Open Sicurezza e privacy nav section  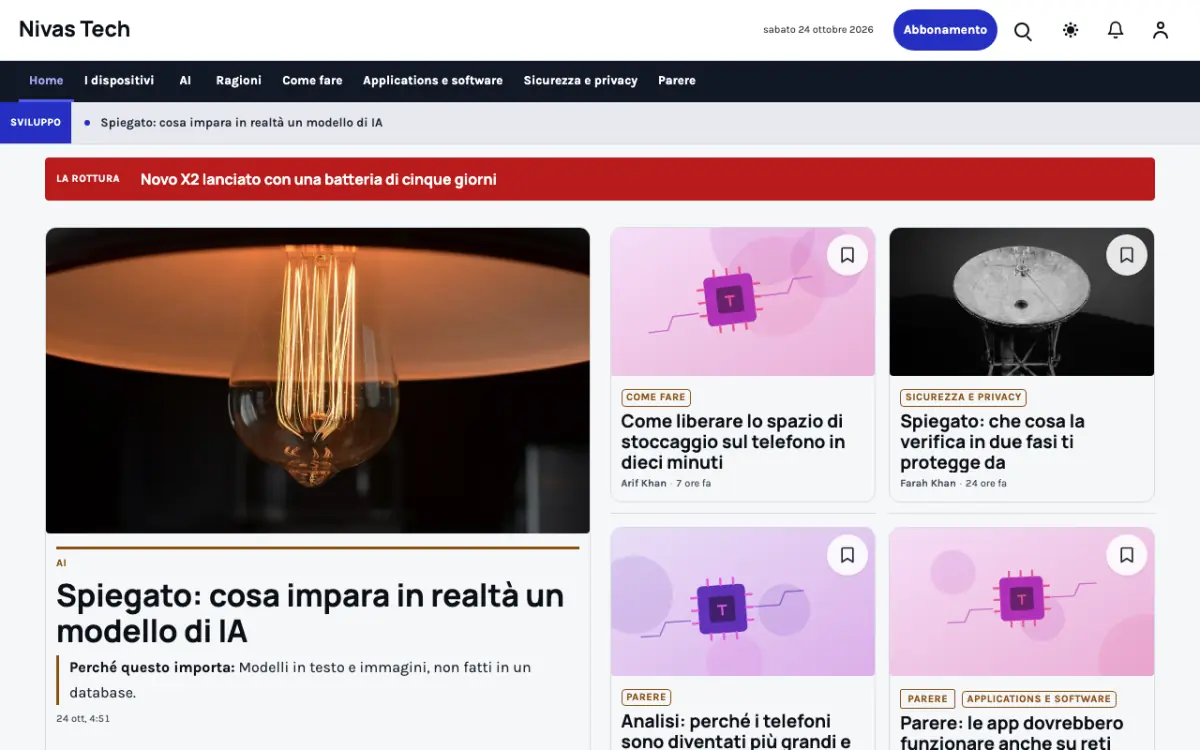point(580,81)
